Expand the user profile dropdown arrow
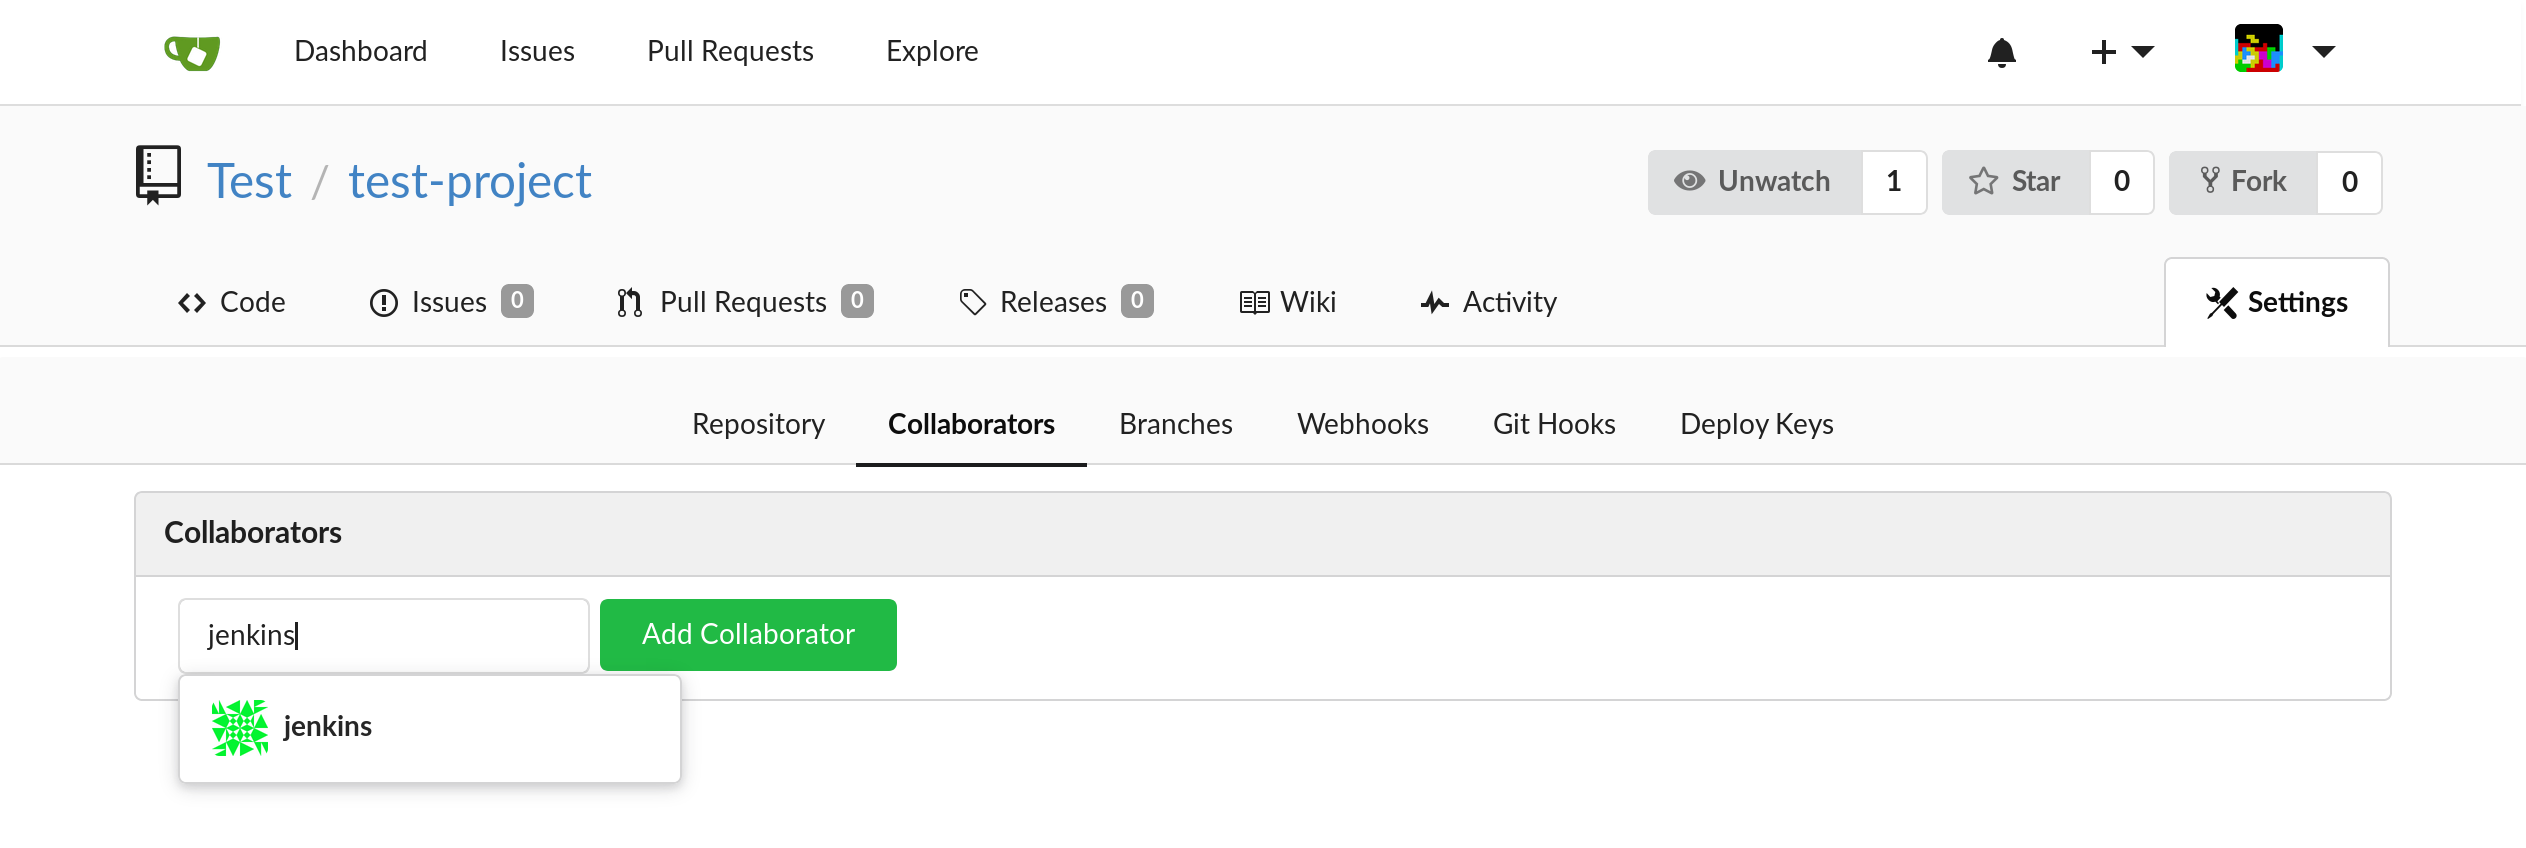The image size is (2526, 848). 2324,52
